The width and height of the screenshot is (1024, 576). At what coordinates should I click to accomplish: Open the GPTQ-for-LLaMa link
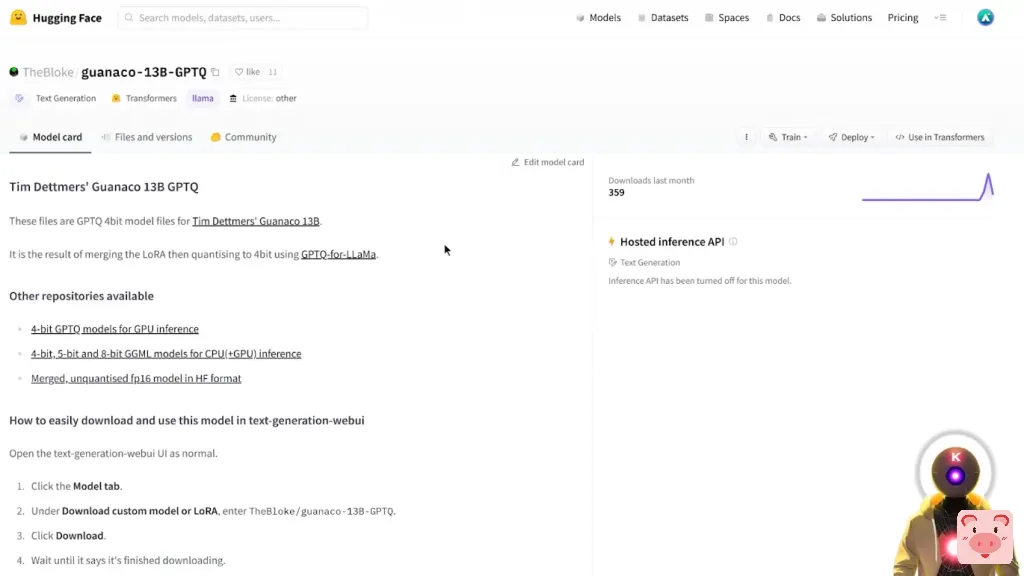338,254
